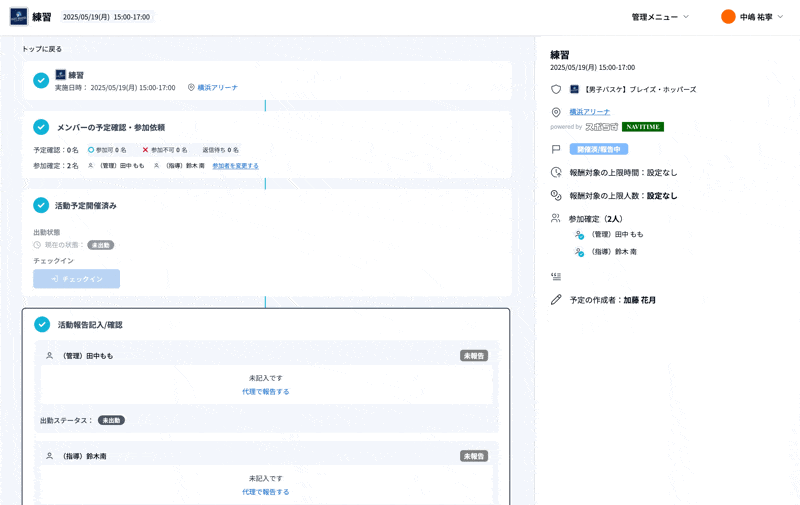Click the checkmark circle for メンバーの予定確認・参加依頼

[41, 127]
